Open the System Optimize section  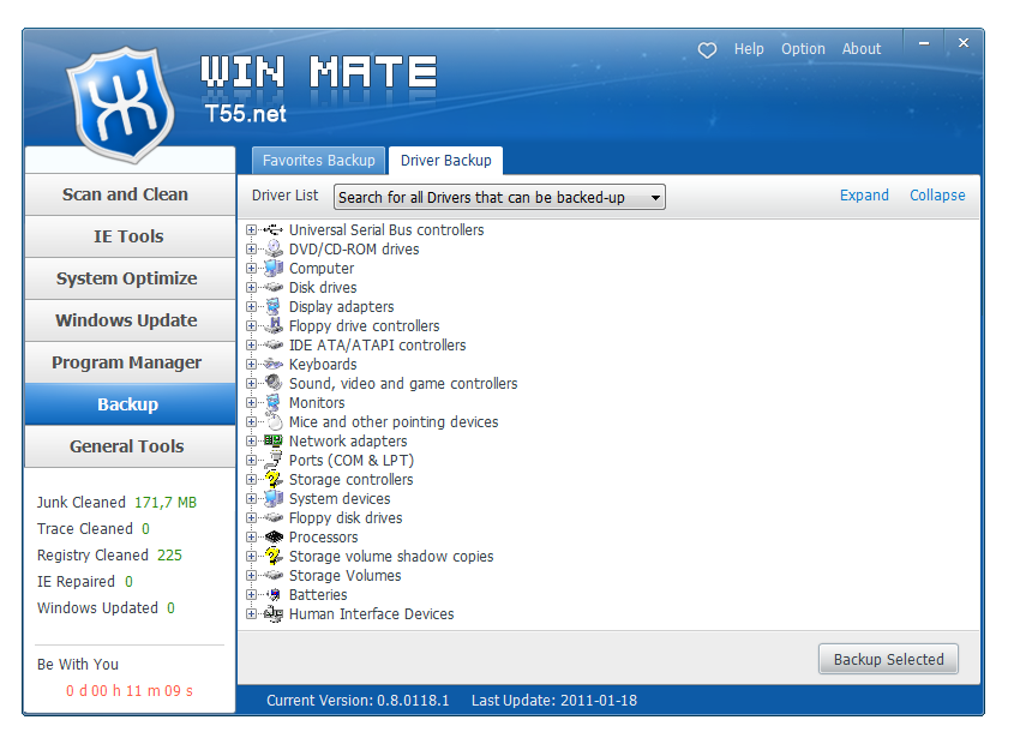(129, 278)
